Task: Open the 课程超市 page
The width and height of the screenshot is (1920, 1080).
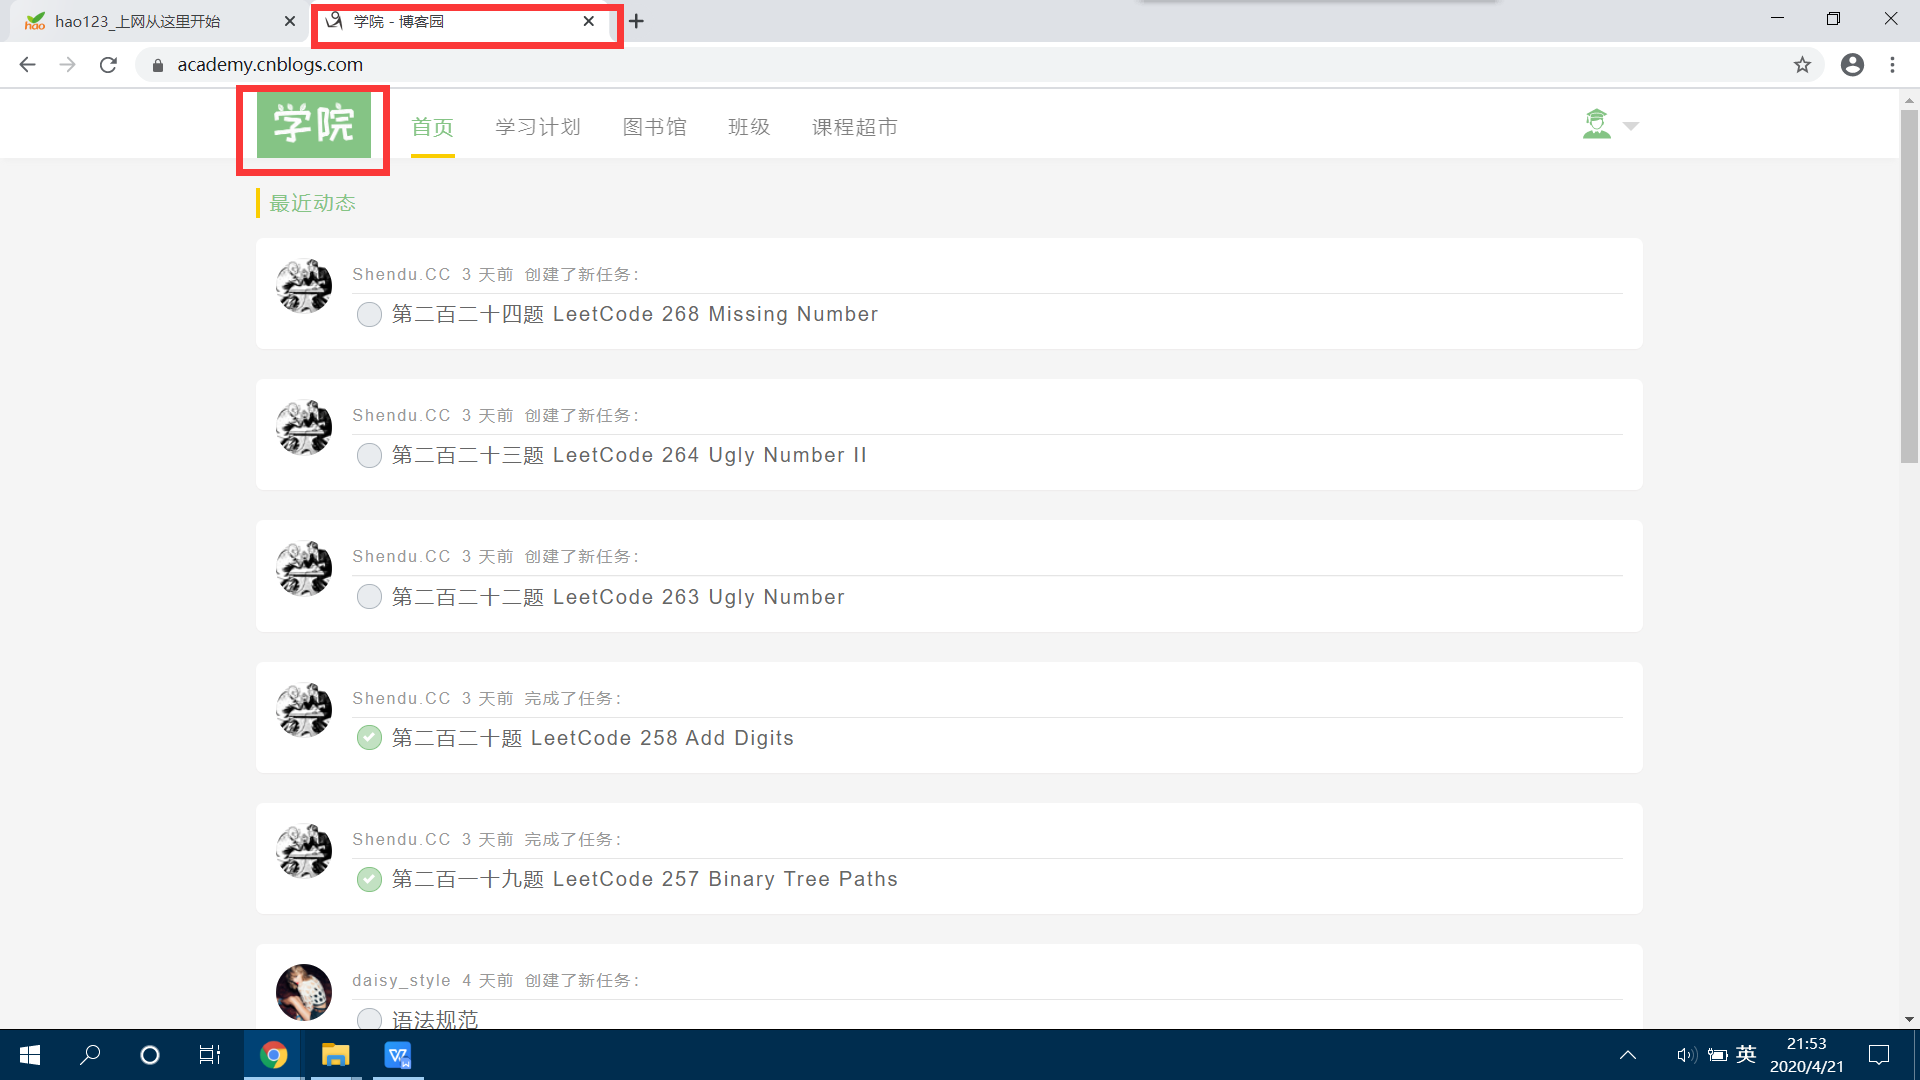Action: [854, 127]
